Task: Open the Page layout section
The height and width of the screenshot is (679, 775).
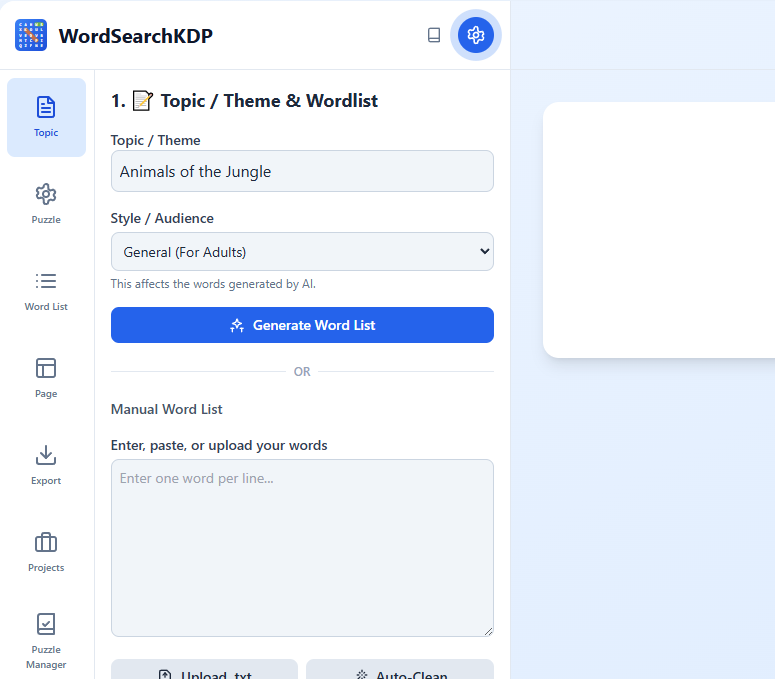Action: (46, 377)
